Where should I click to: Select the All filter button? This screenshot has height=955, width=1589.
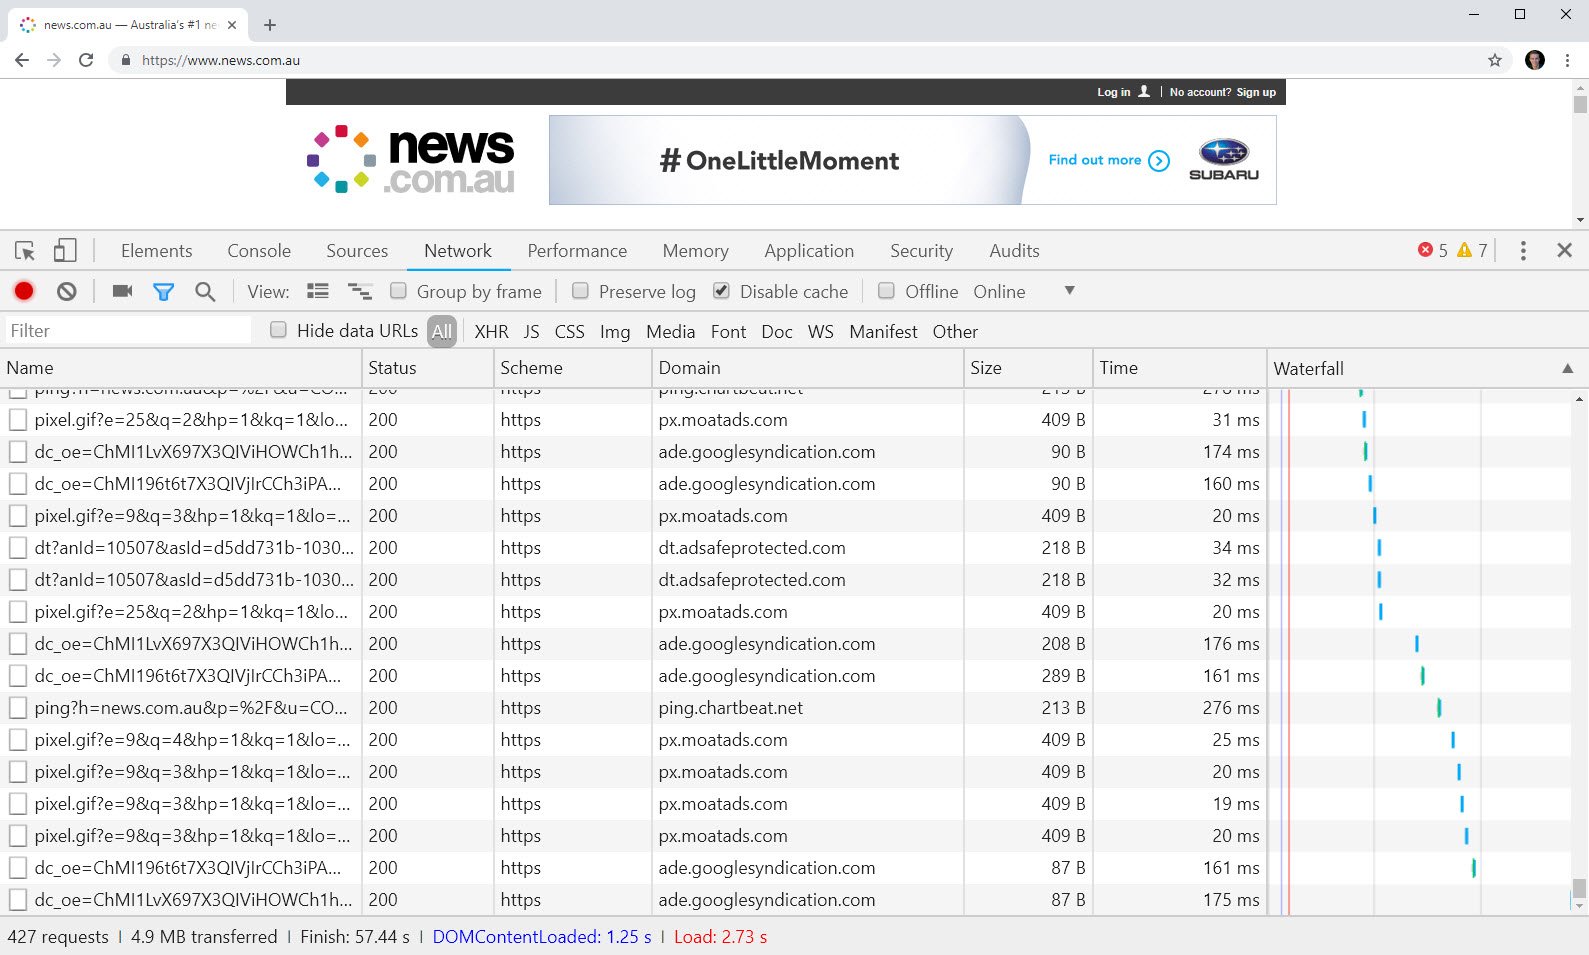point(442,332)
